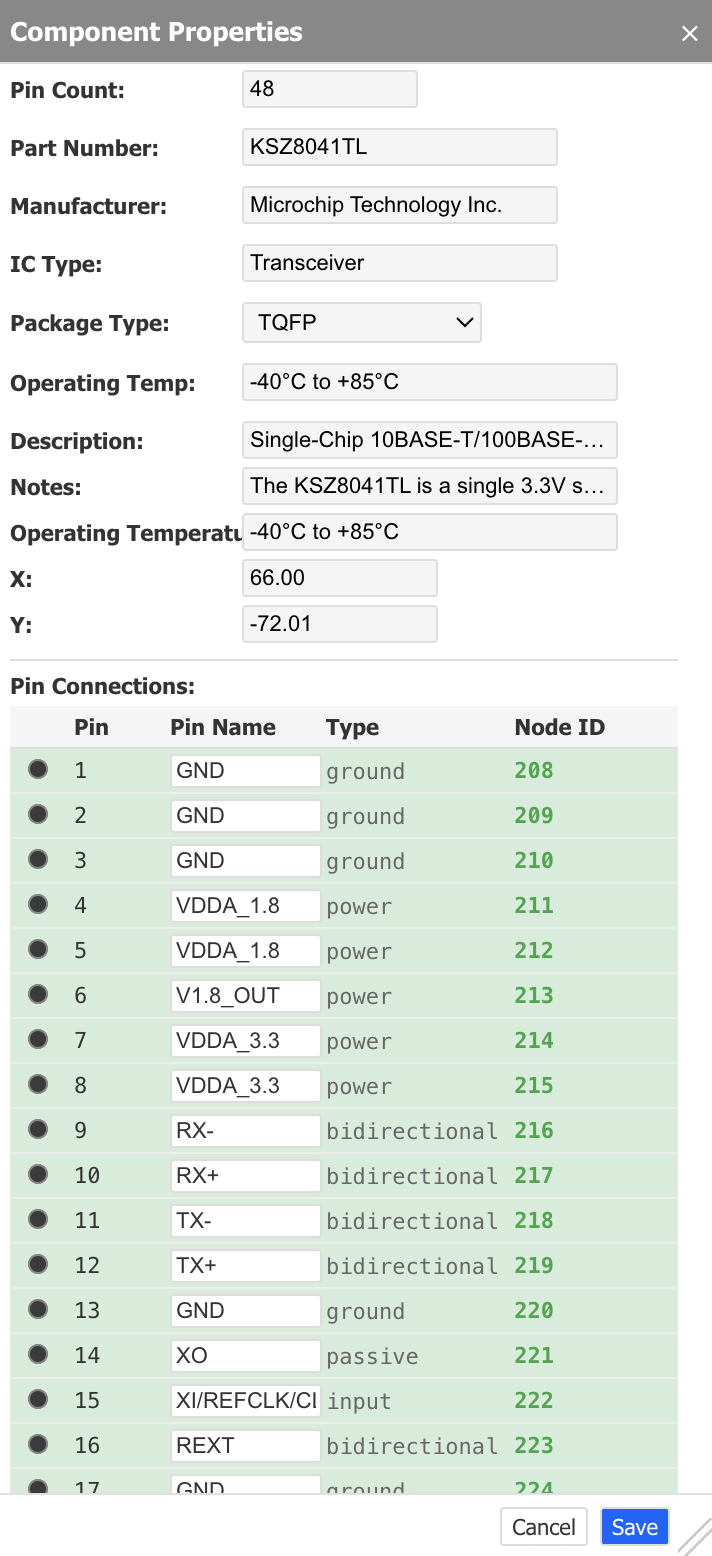Edit the Part Number KSZ8041TL field
This screenshot has width=712, height=1556.
pos(398,146)
